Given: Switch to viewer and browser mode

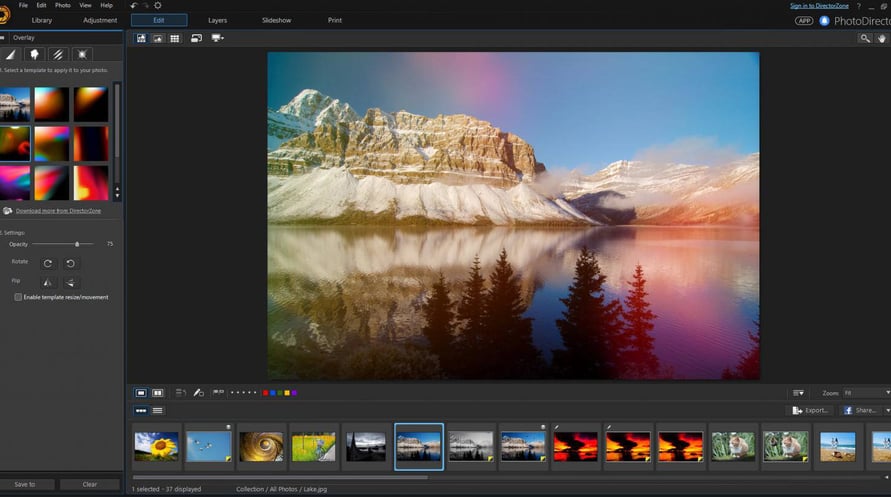Looking at the screenshot, I should [x=141, y=38].
